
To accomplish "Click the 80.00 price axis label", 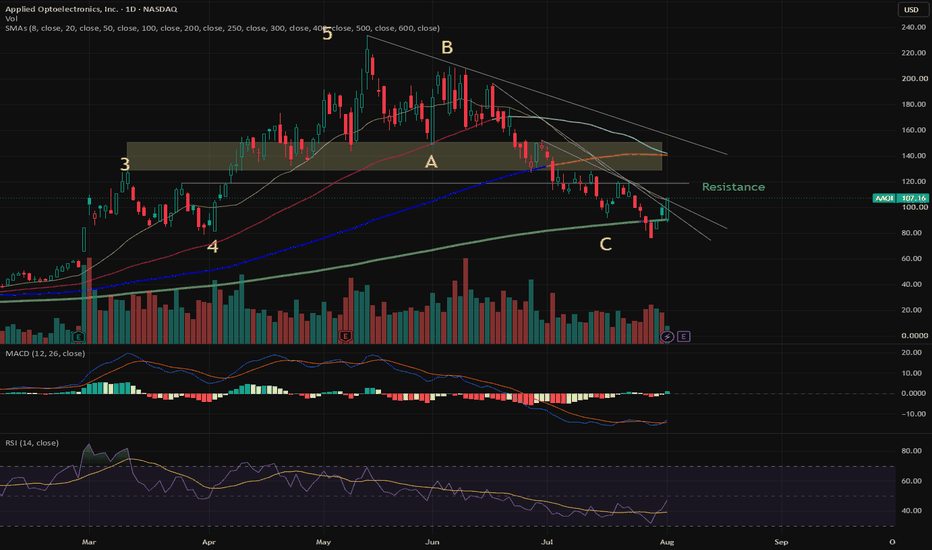I will point(914,233).
